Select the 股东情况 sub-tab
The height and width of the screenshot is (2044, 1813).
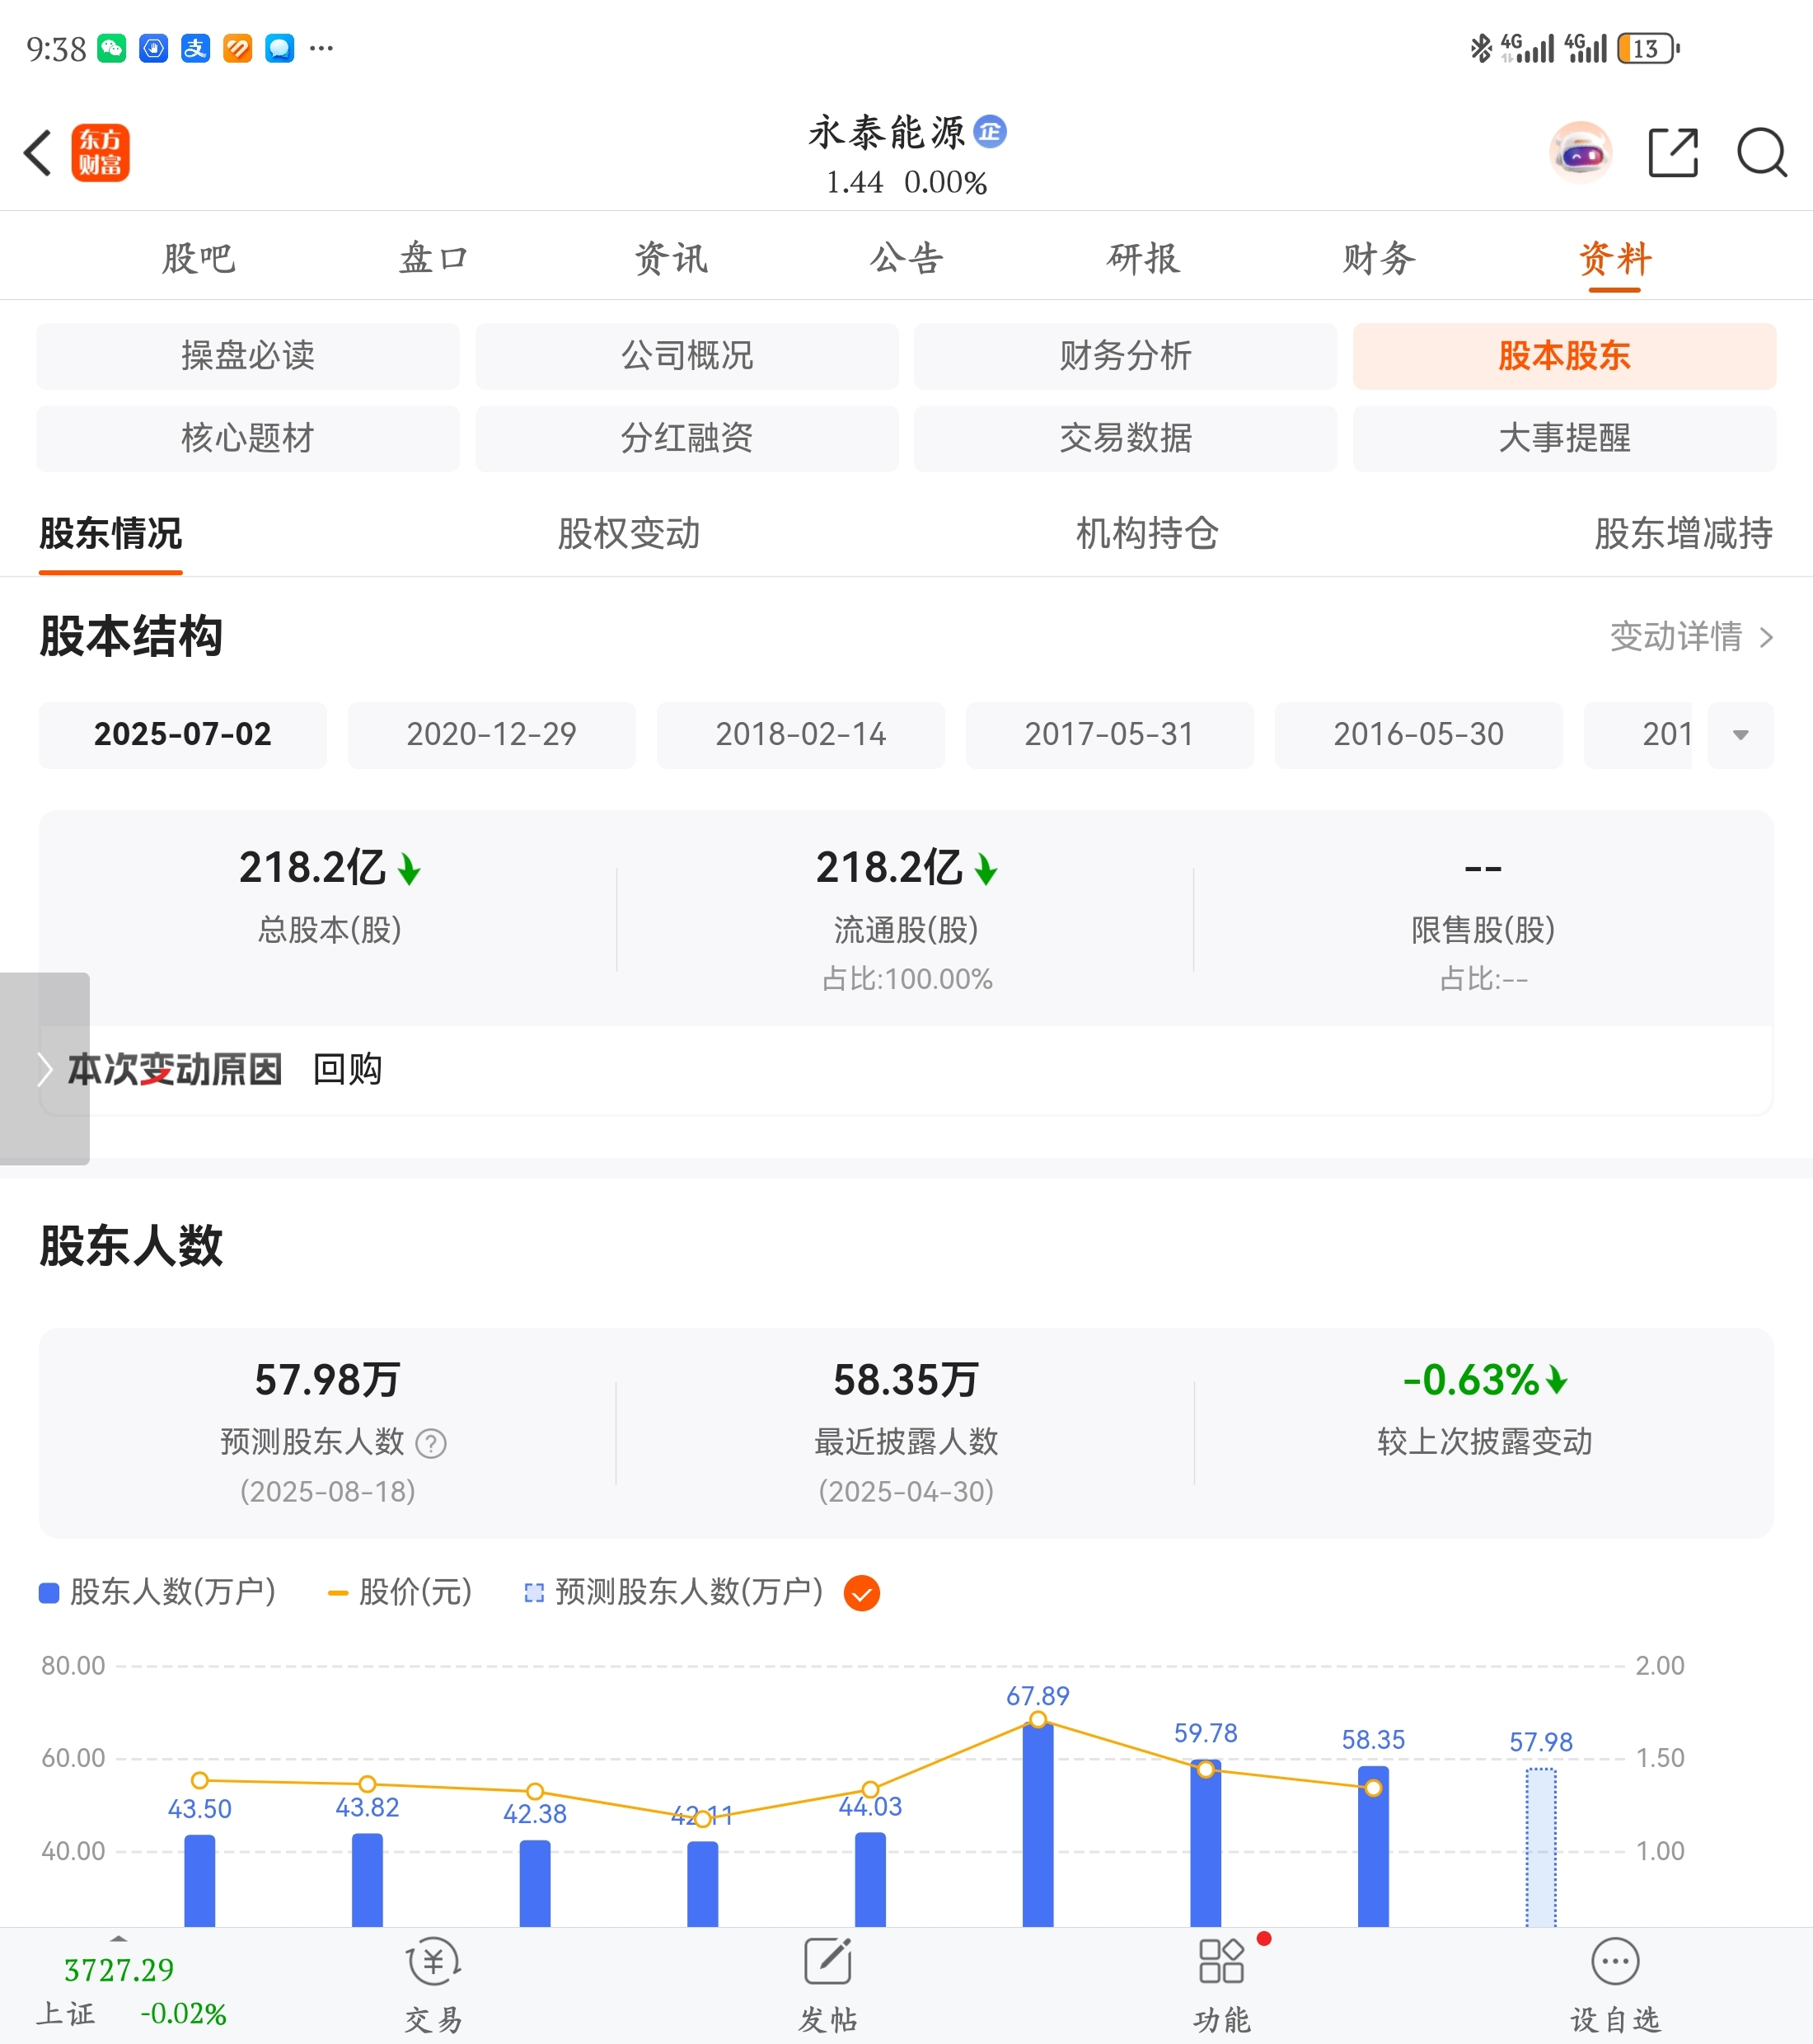(x=111, y=533)
